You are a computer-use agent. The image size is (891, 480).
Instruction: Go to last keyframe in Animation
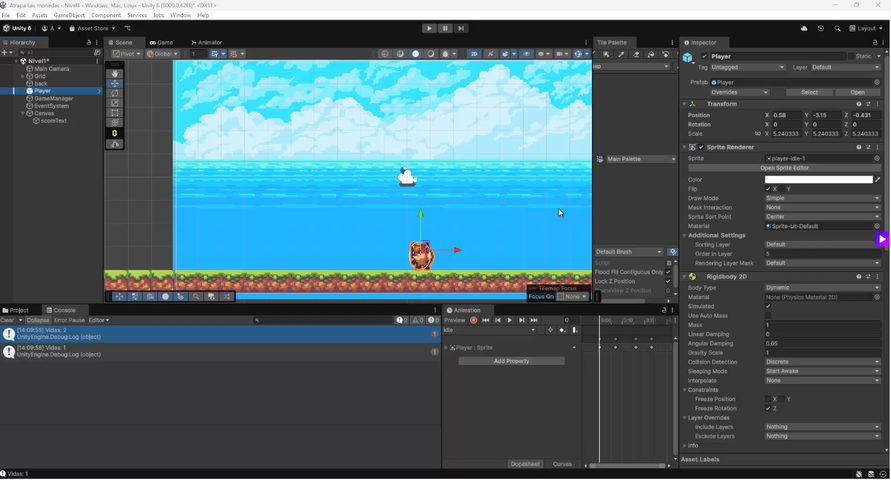(x=534, y=320)
